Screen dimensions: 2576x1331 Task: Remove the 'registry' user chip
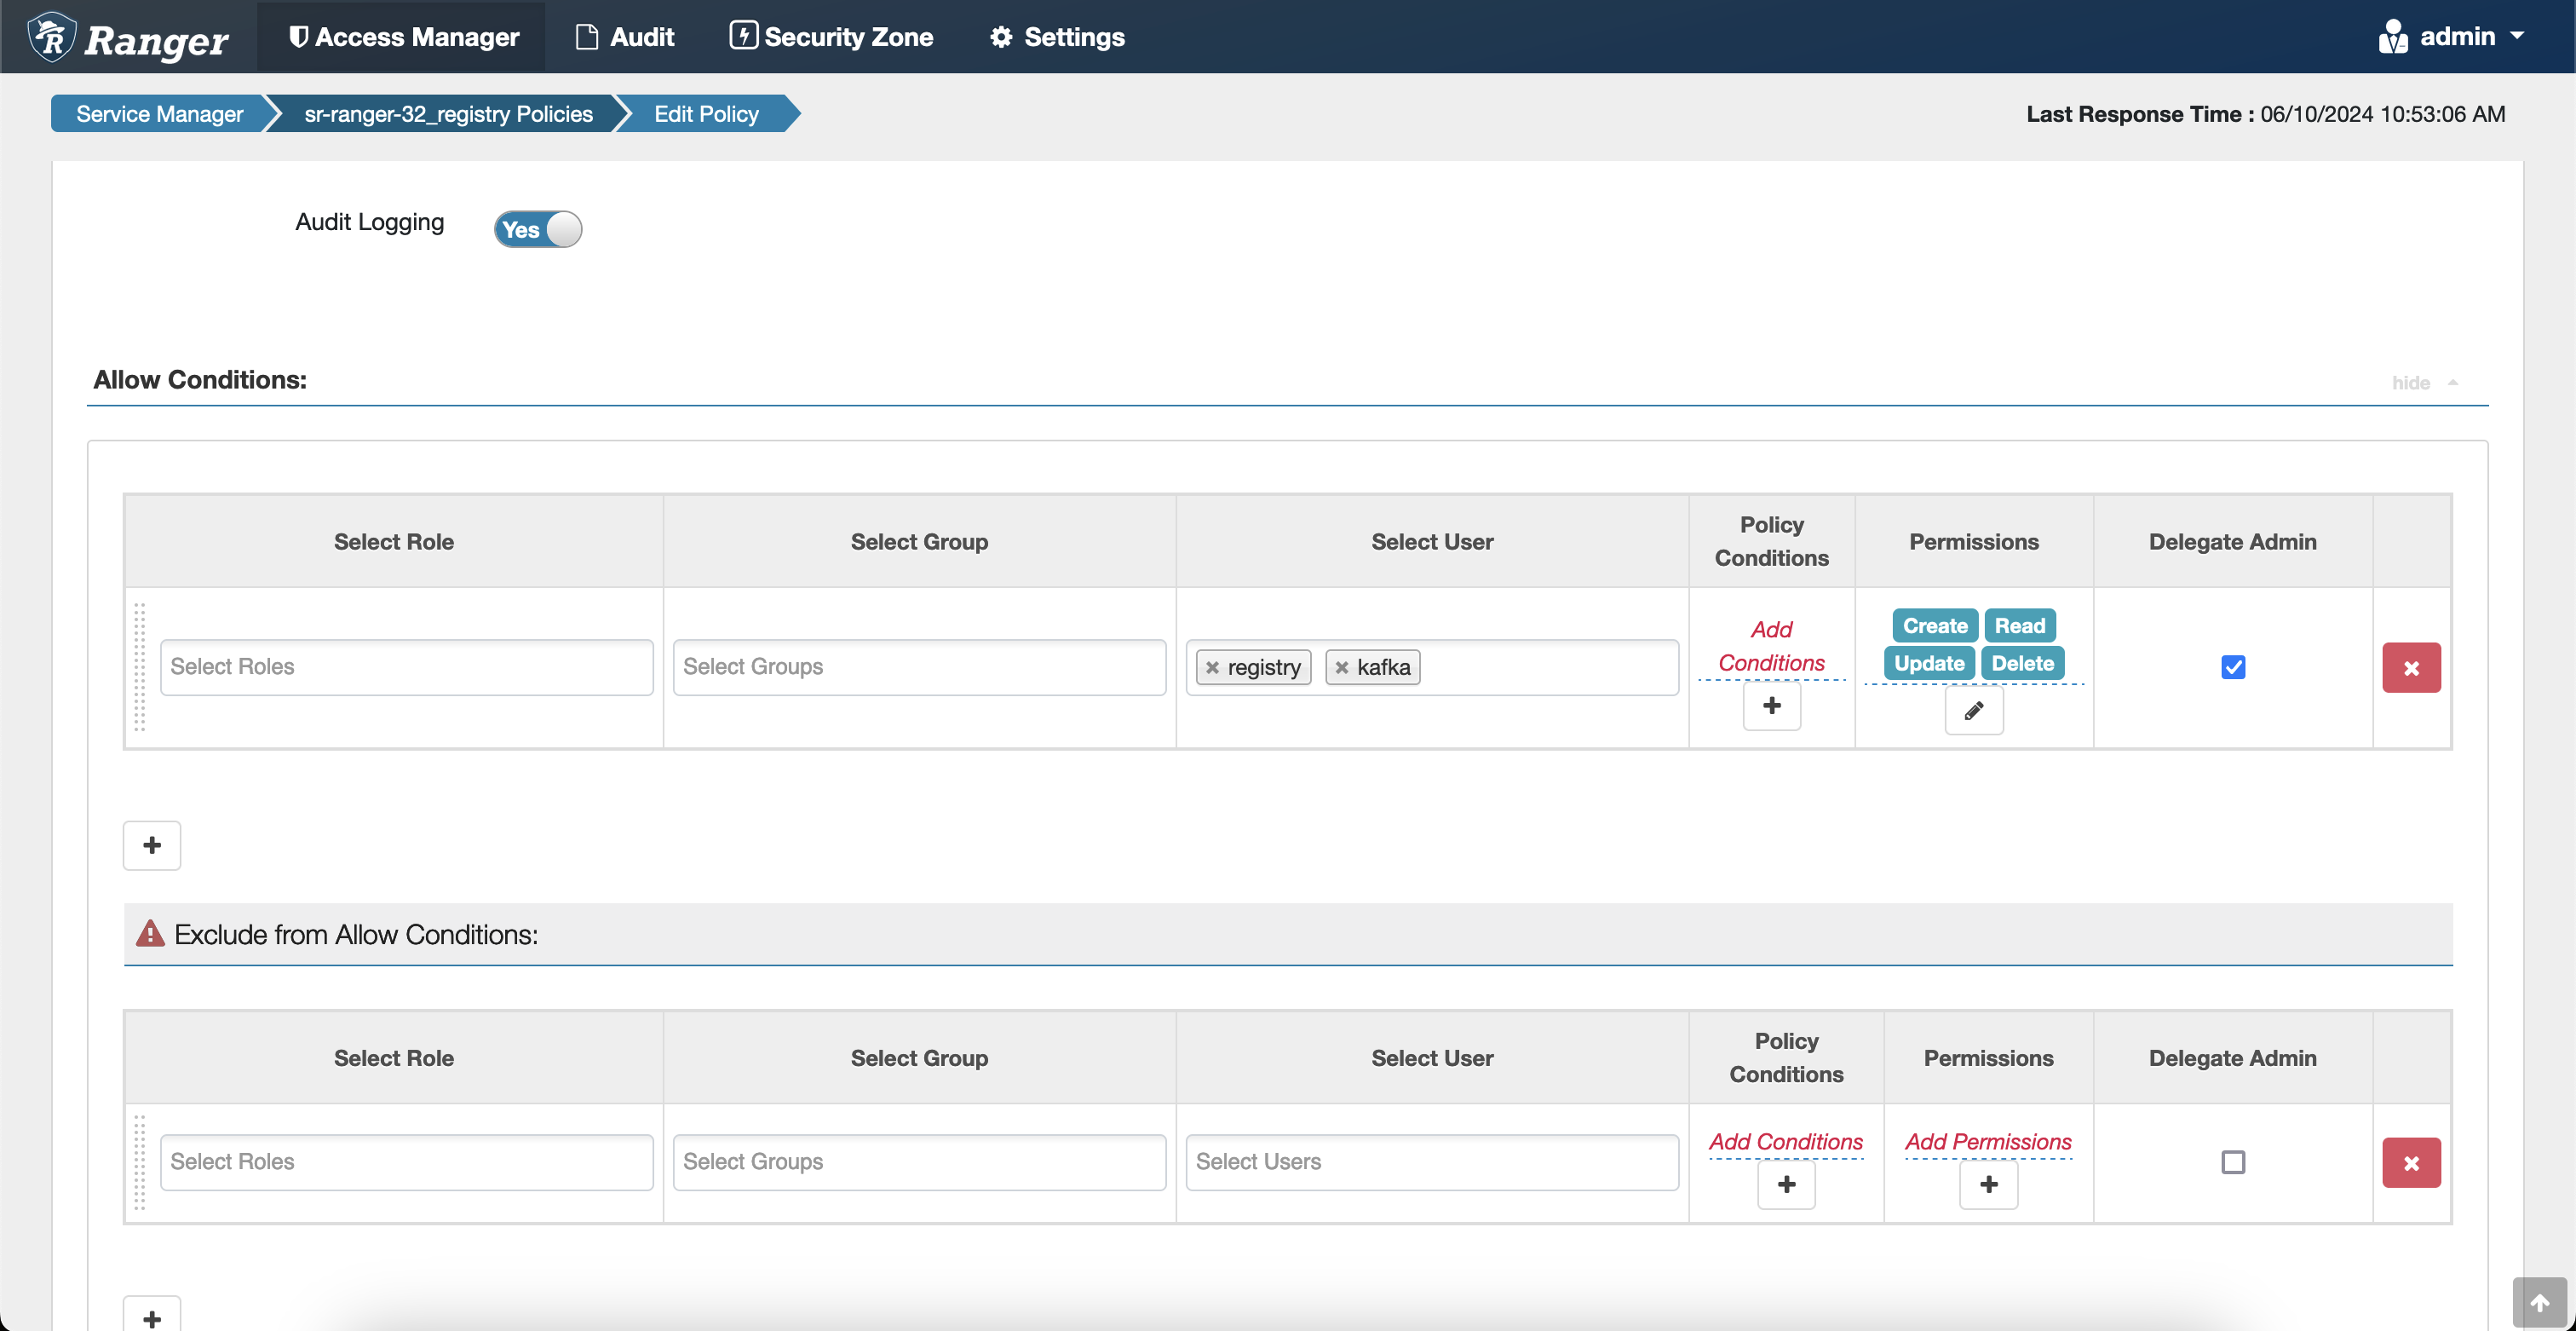1212,667
